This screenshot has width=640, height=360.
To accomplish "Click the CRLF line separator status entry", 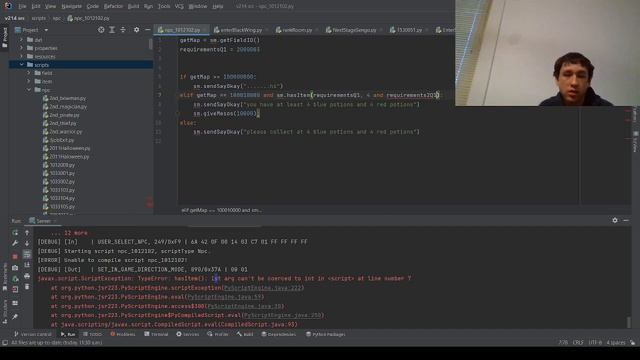I will (x=578, y=342).
